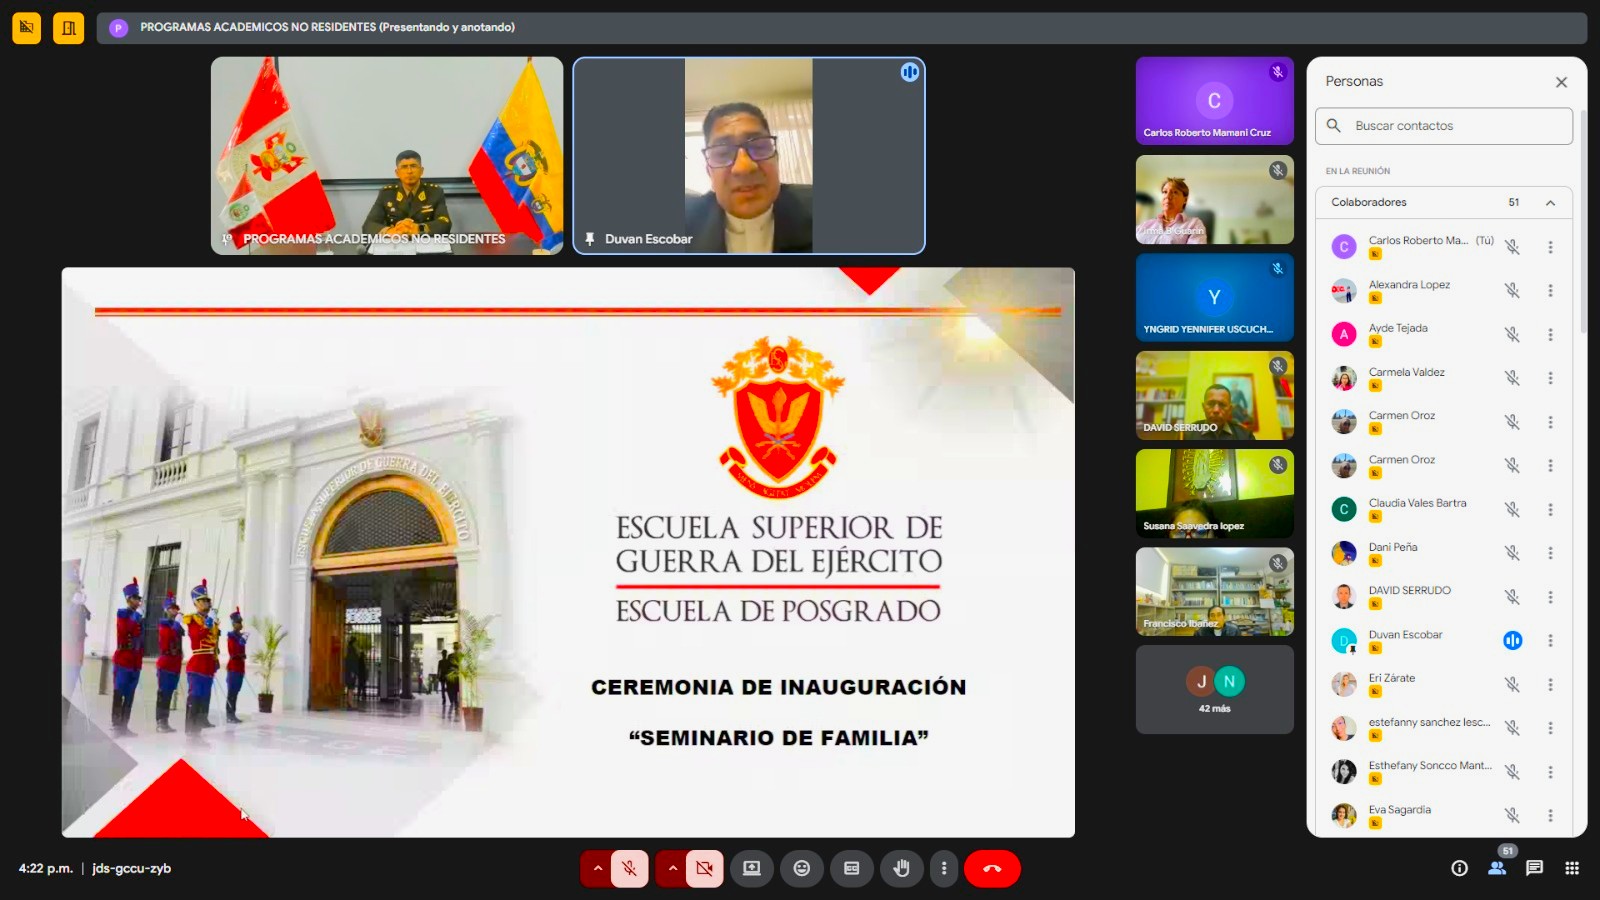The image size is (1600, 900).
Task: Click muted mic icon for DAVID SERRUDO
Action: point(1512,597)
